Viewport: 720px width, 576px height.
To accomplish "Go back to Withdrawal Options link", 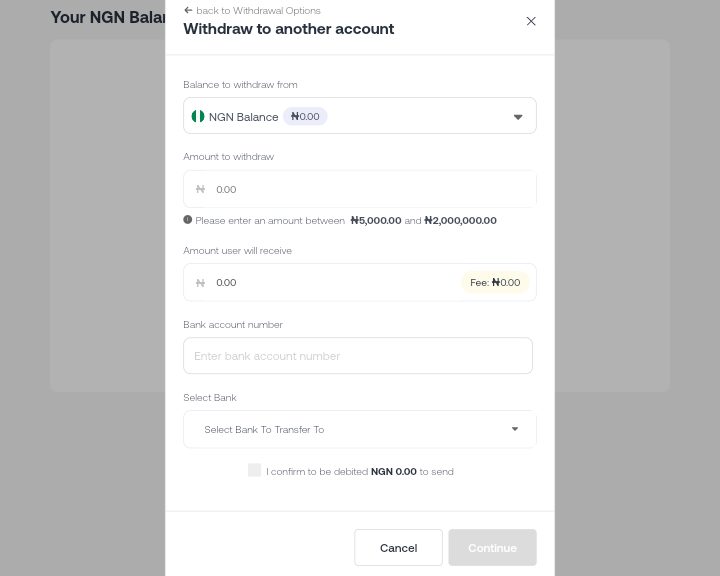I will tap(258, 10).
